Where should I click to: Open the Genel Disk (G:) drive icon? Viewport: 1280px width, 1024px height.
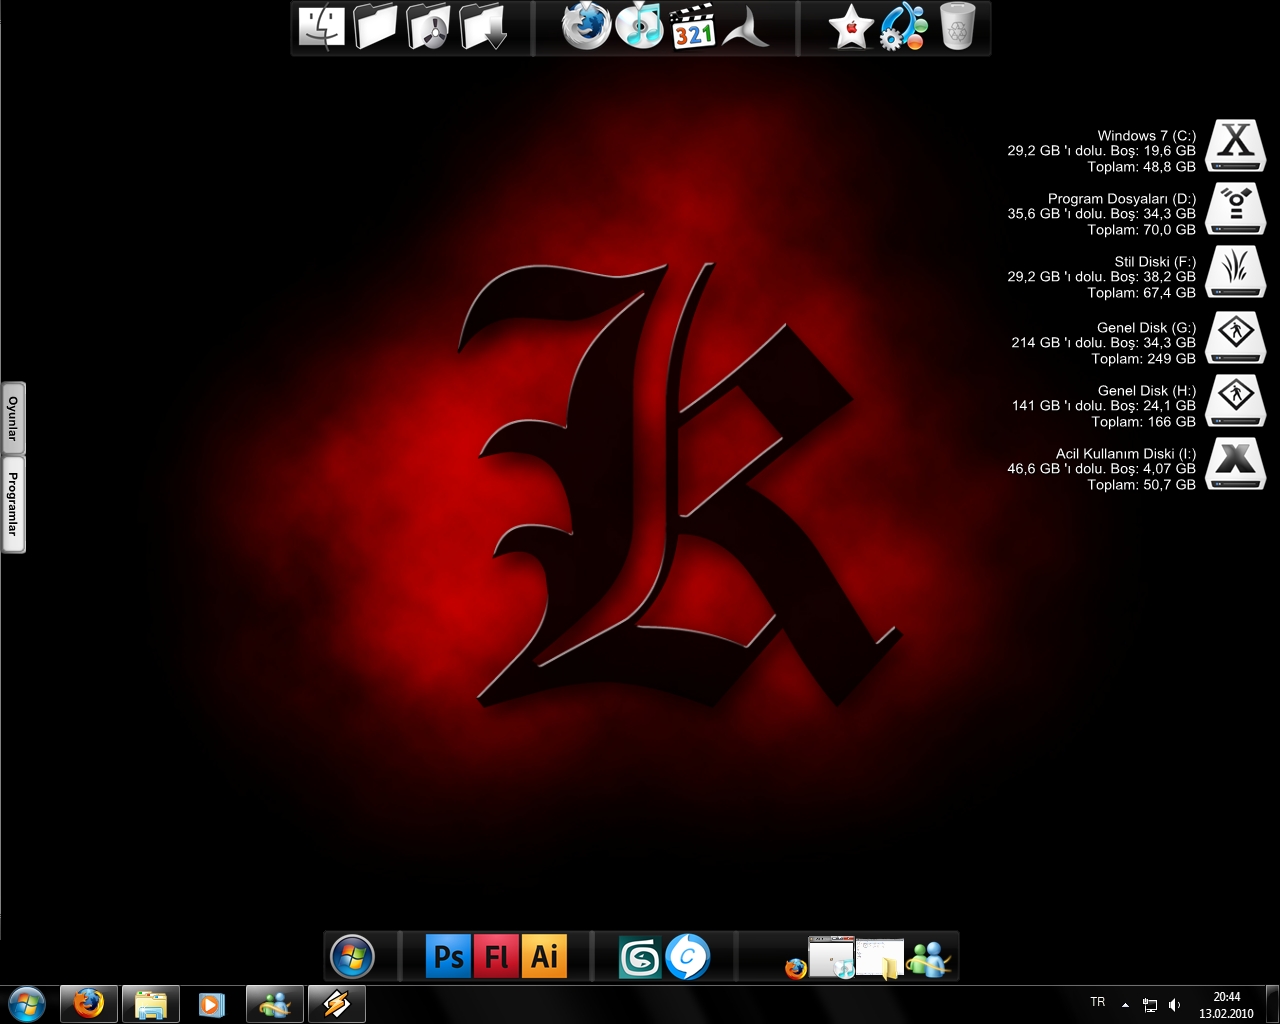pos(1236,337)
